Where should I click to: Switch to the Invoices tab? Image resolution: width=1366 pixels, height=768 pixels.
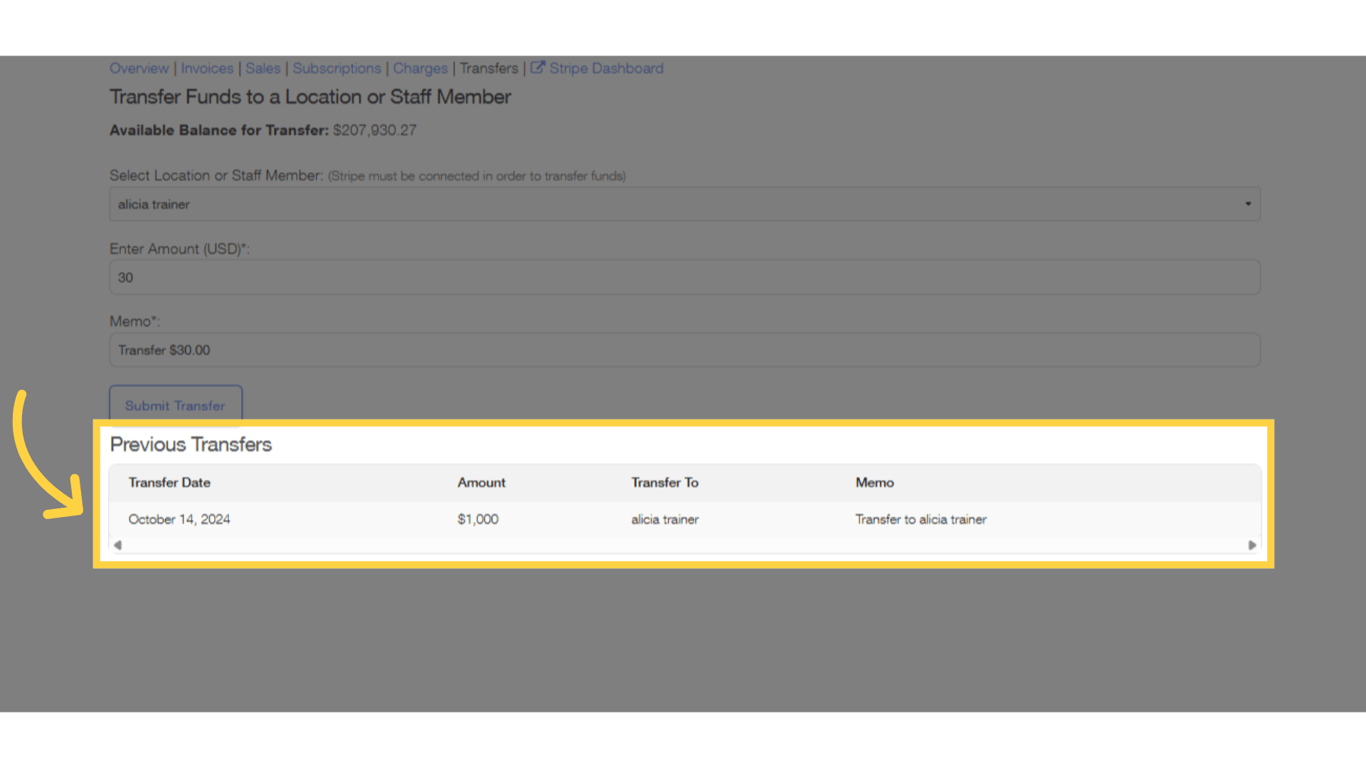click(207, 68)
